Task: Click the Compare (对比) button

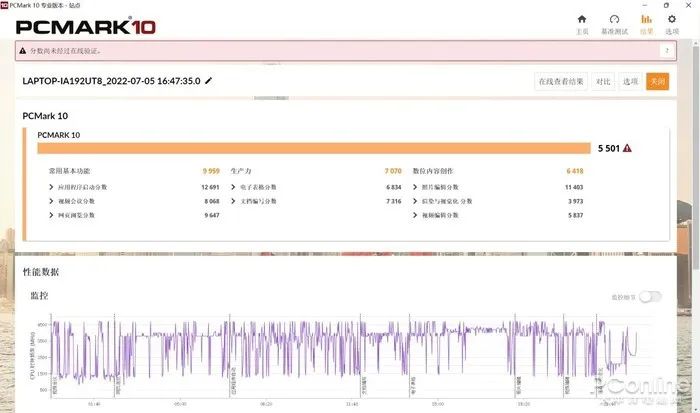Action: pyautogui.click(x=603, y=81)
